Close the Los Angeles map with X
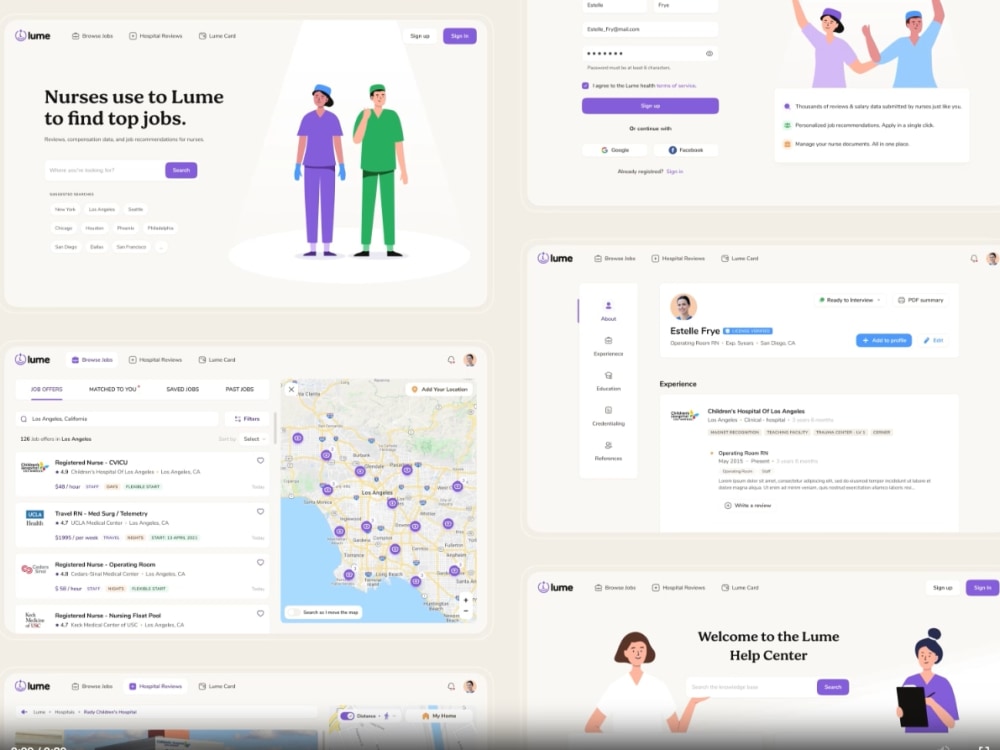The image size is (1000, 750). coord(291,389)
